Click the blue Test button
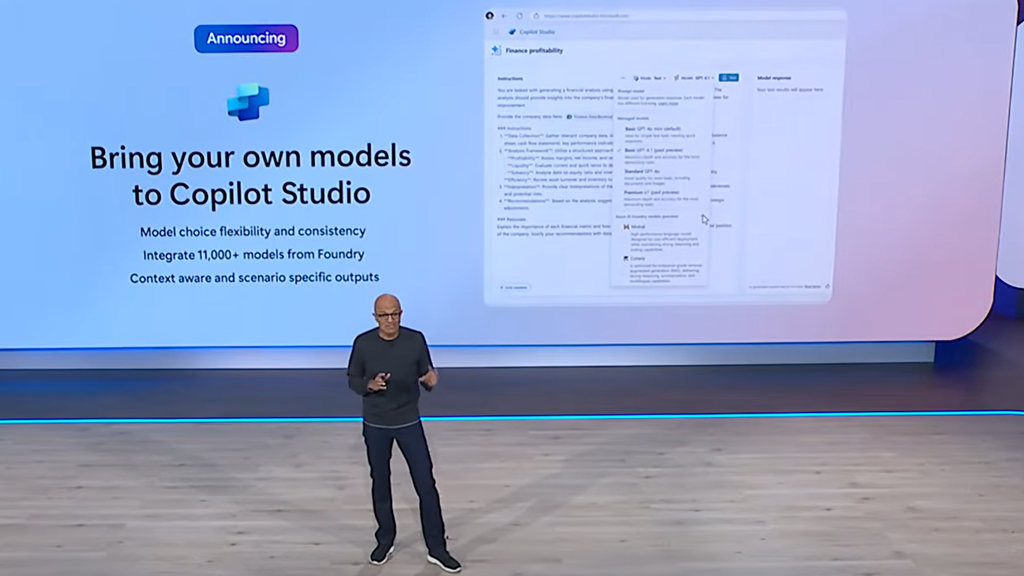 729,77
